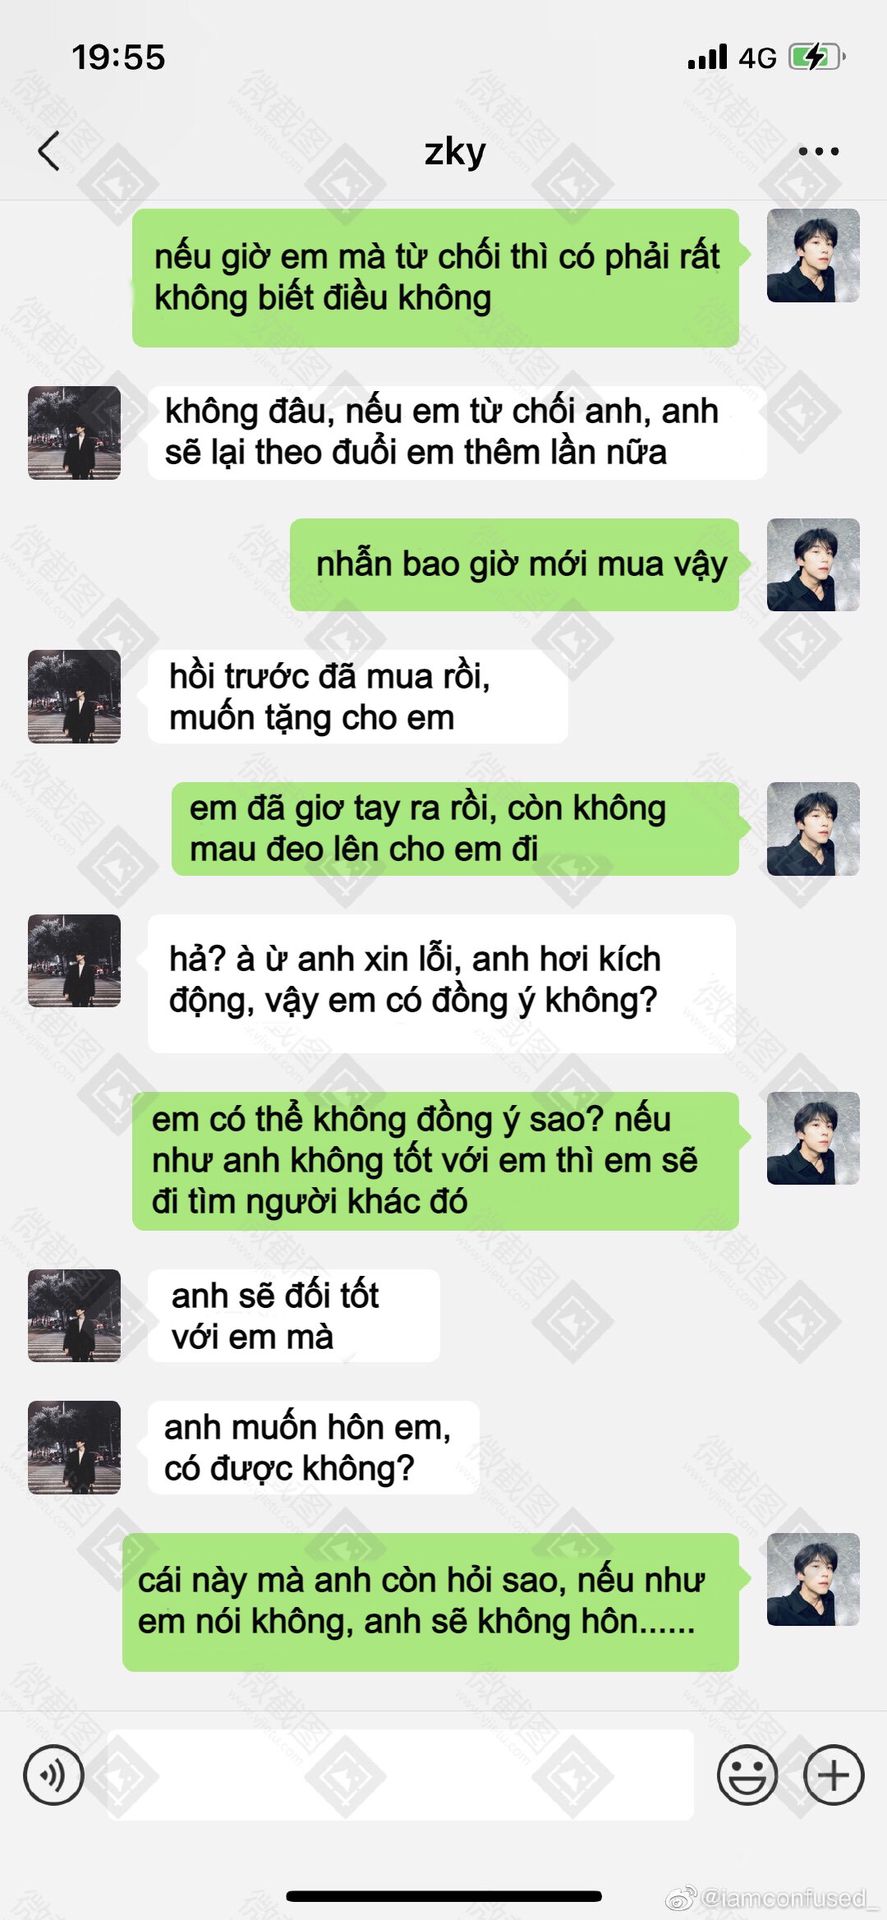Open the plus attachments panel
Viewport: 887px width, 1920px height.
click(x=834, y=1775)
